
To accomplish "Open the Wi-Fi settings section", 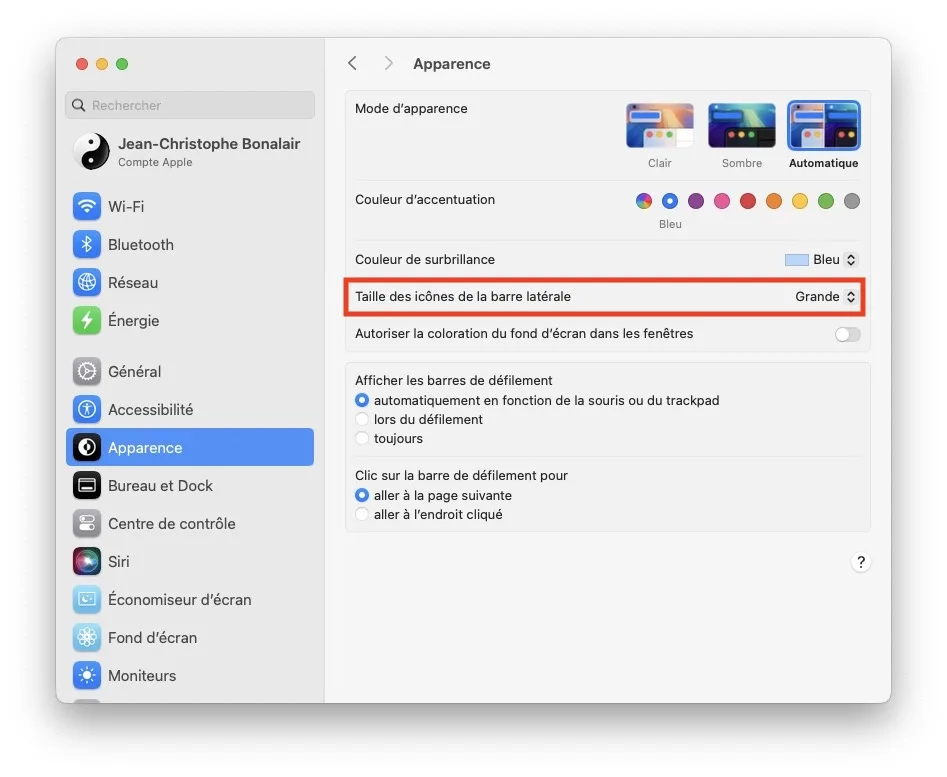I will 131,206.
